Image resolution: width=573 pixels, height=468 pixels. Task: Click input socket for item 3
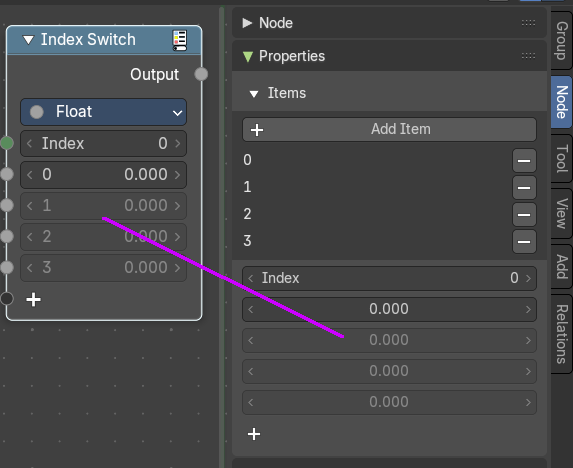click(7, 267)
